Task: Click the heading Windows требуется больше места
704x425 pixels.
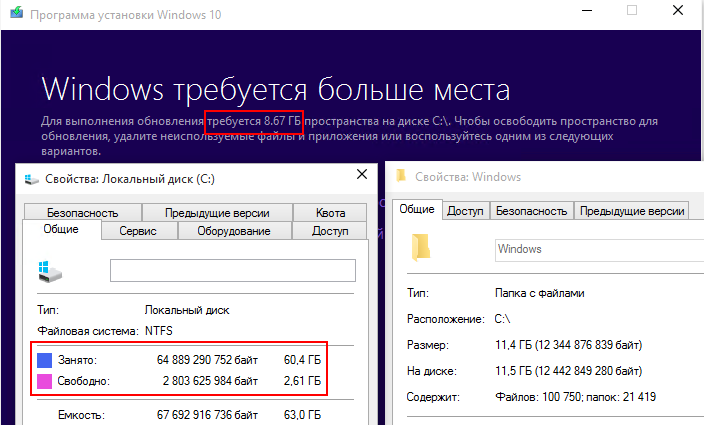Action: 276,89
